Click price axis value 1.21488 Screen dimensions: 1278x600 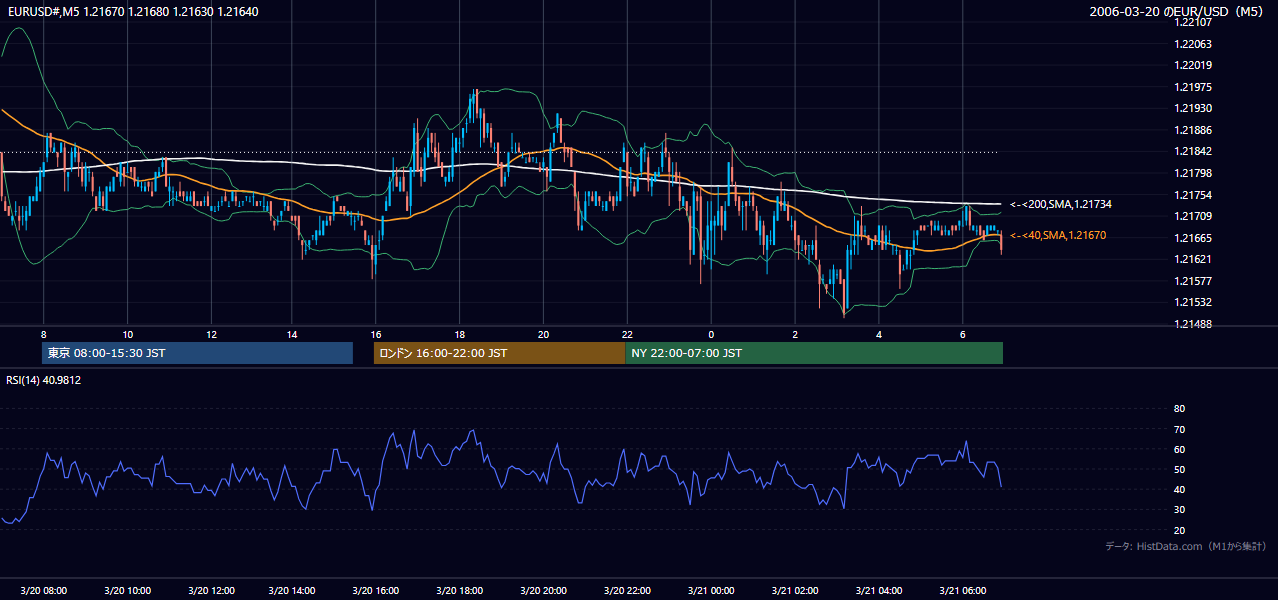tap(1192, 324)
